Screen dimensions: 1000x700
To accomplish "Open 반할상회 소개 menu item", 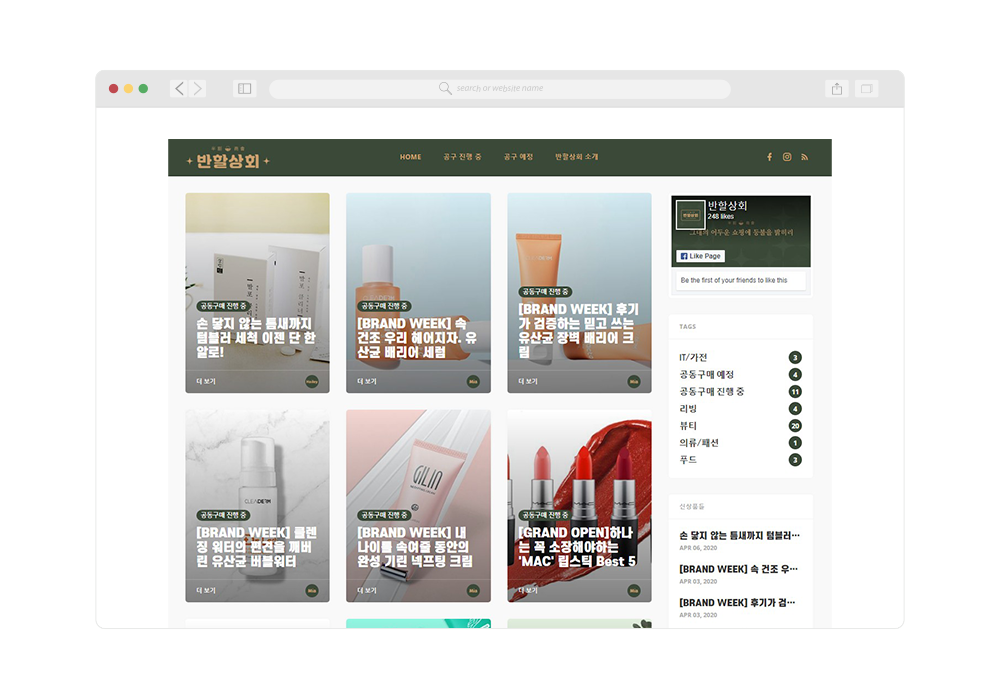I will pyautogui.click(x=577, y=157).
